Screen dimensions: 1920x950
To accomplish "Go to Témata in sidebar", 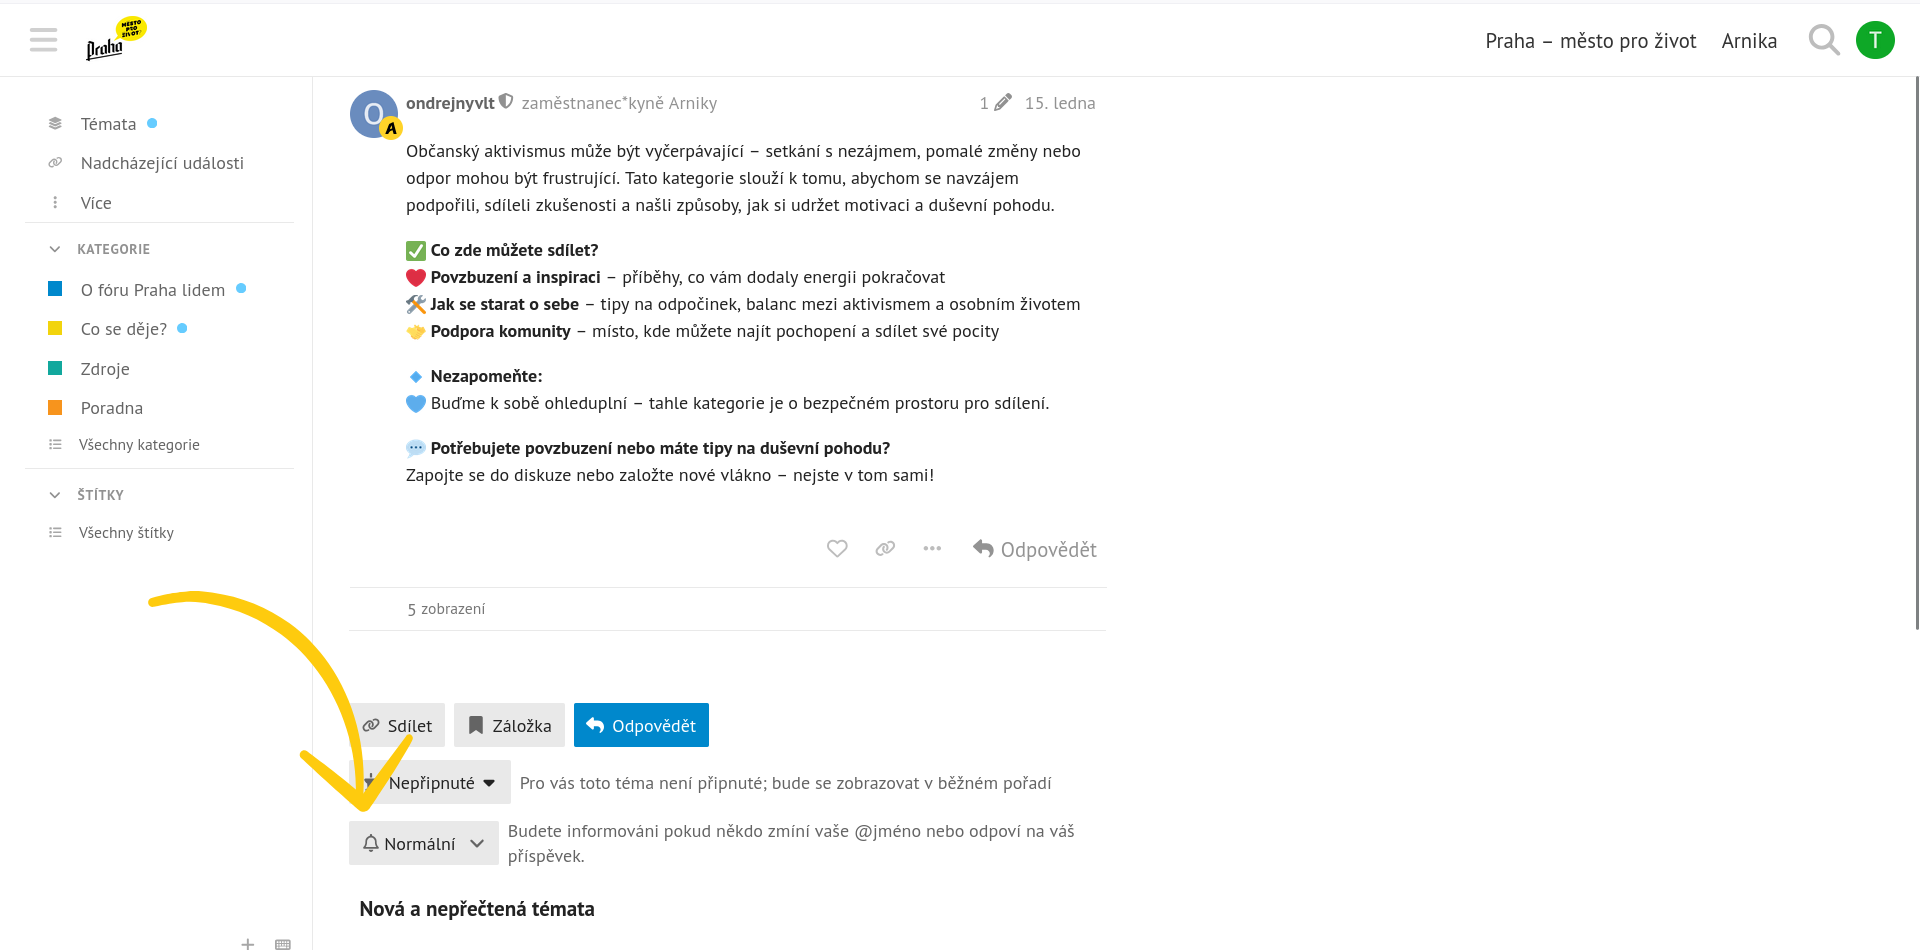I will (x=108, y=124).
